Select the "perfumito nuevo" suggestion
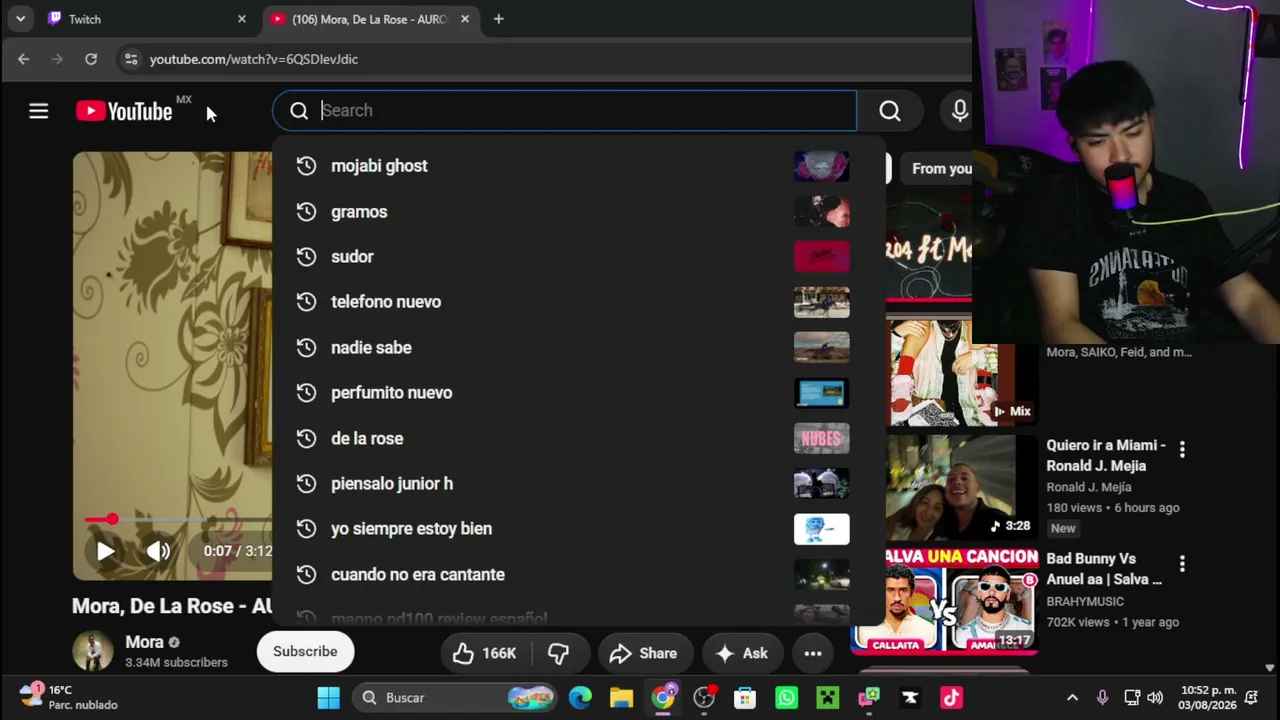1280x720 pixels. (x=578, y=393)
